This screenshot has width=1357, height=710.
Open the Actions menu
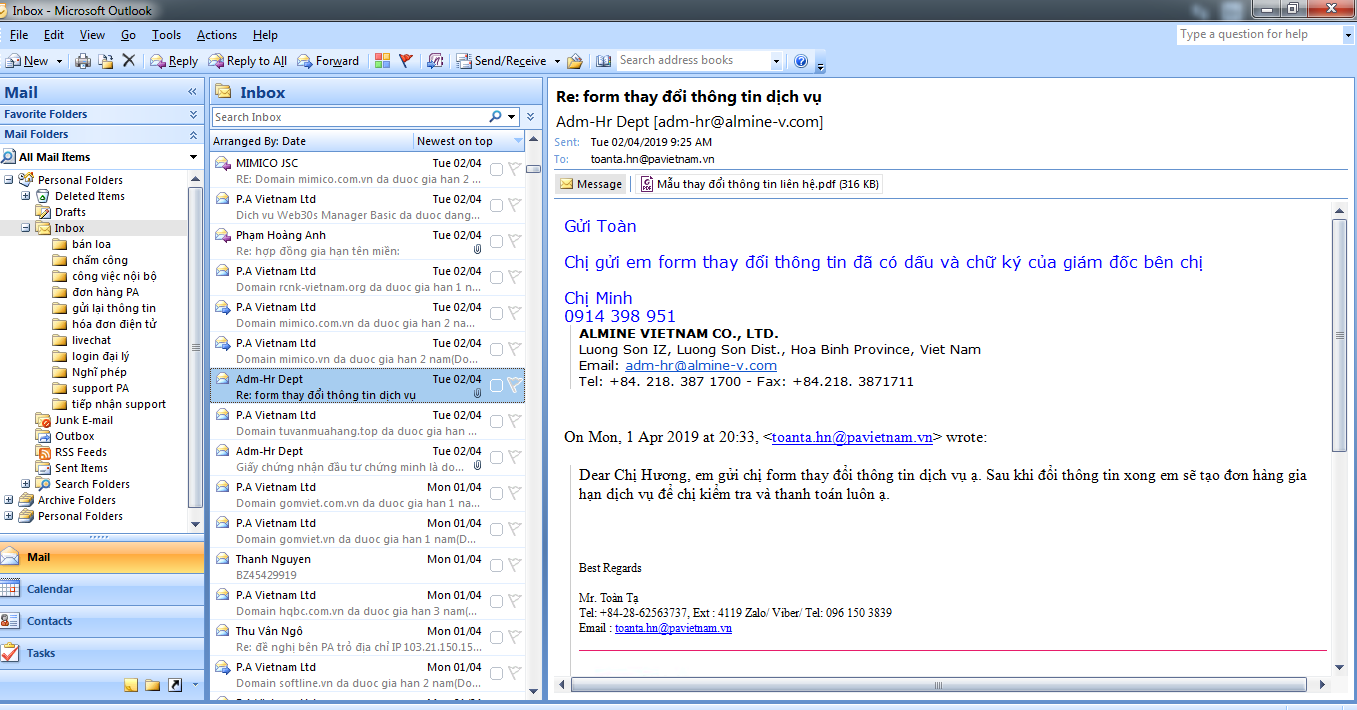217,35
